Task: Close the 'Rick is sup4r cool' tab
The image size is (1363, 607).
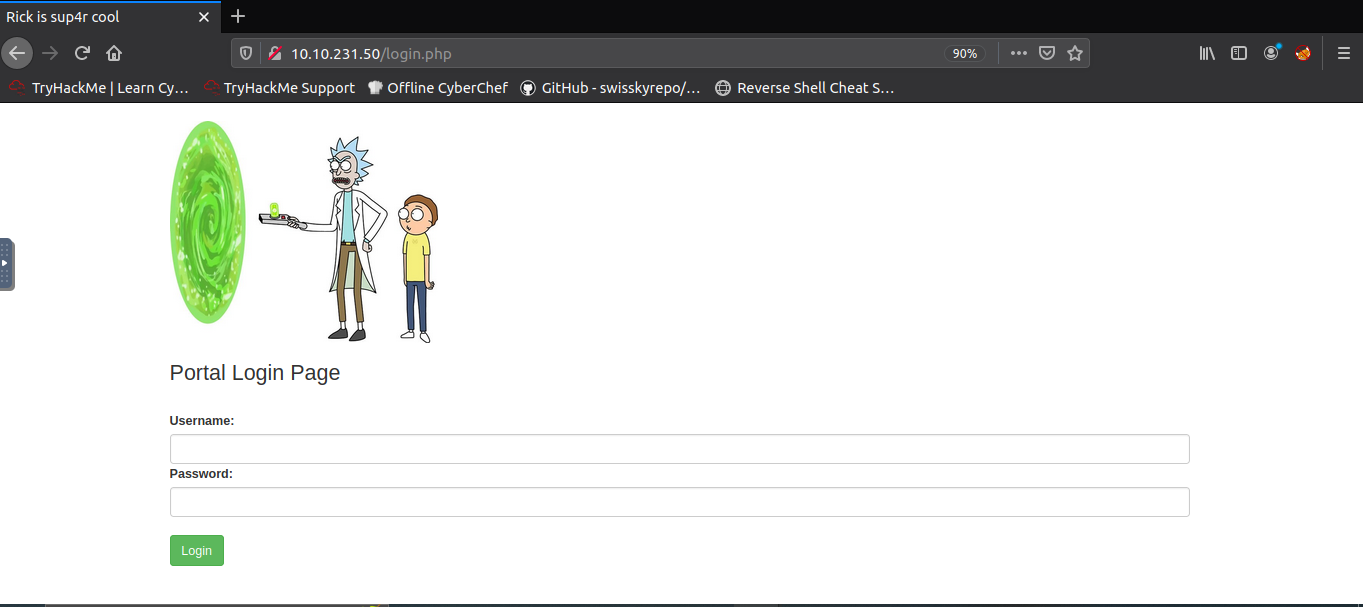Action: pos(204,17)
